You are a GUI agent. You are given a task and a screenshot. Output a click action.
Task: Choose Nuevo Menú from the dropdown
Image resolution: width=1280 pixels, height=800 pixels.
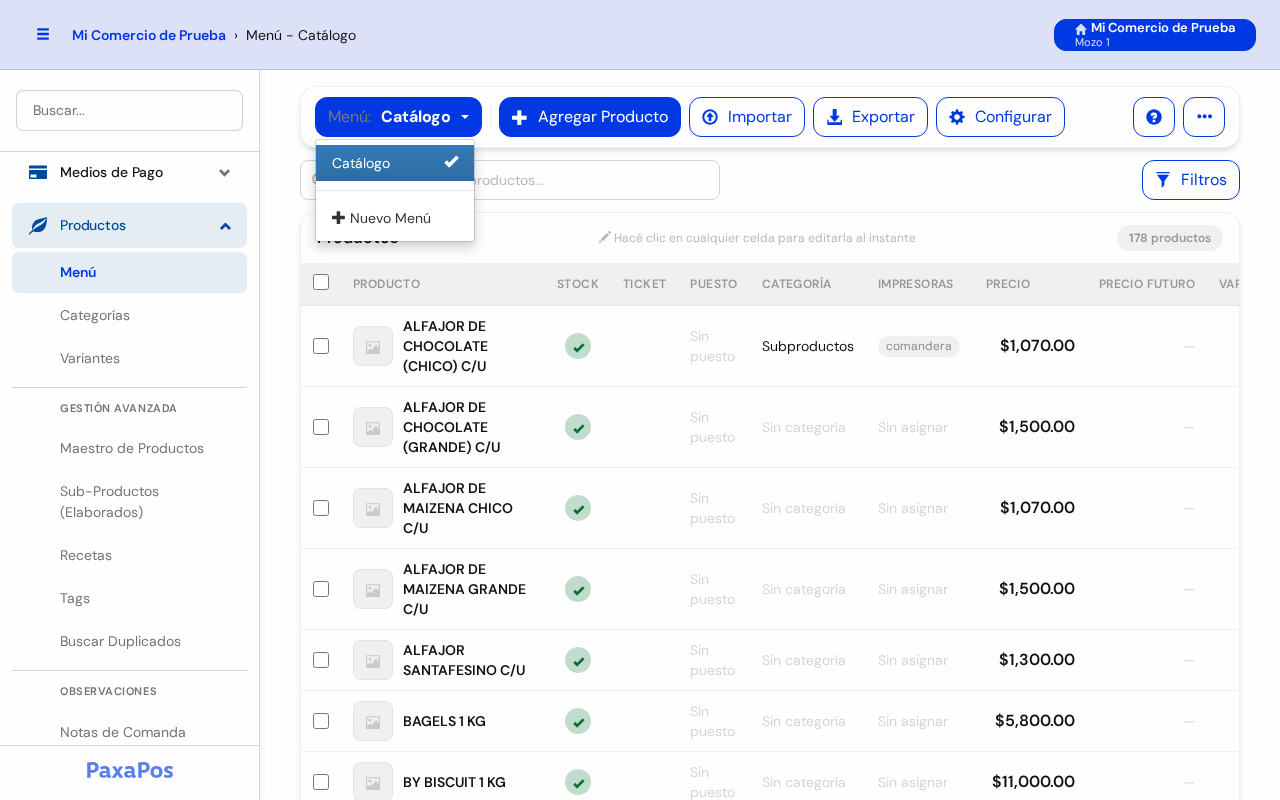tap(395, 218)
